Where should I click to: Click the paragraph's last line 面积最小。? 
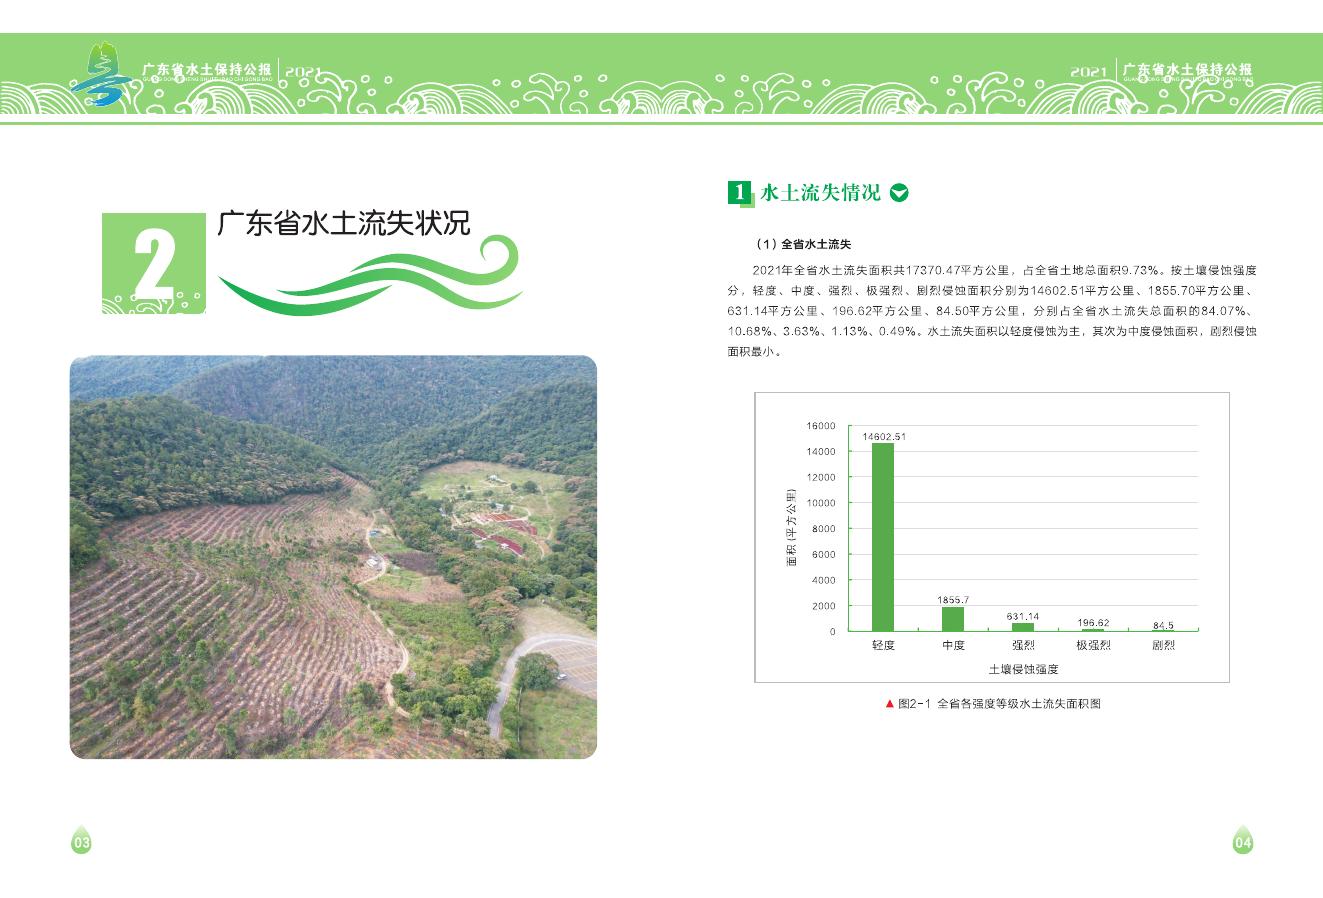tap(756, 352)
